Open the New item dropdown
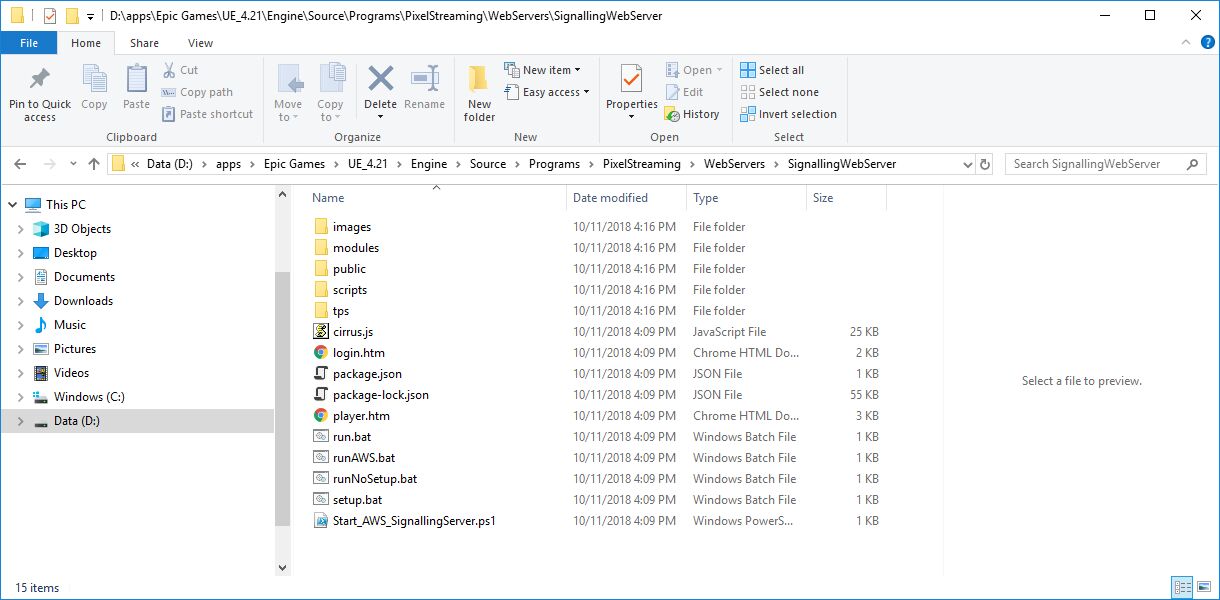This screenshot has width=1220, height=600. (545, 69)
